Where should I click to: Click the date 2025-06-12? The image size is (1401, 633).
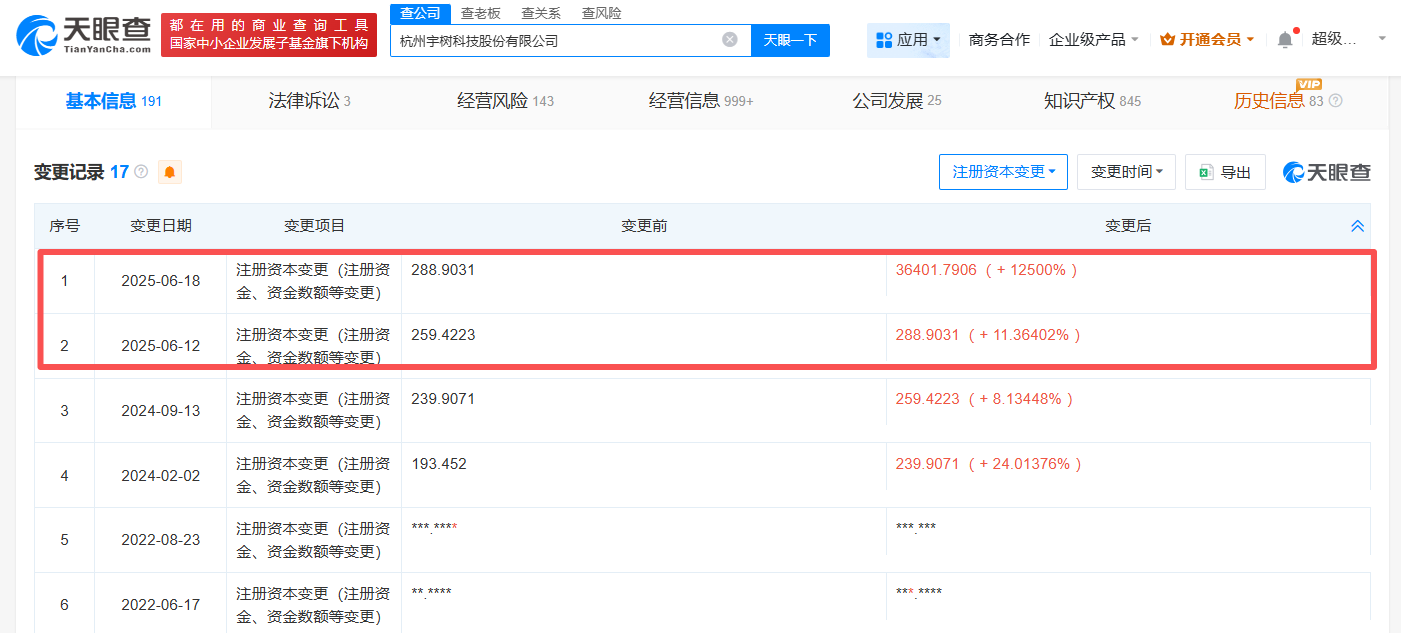coord(161,346)
